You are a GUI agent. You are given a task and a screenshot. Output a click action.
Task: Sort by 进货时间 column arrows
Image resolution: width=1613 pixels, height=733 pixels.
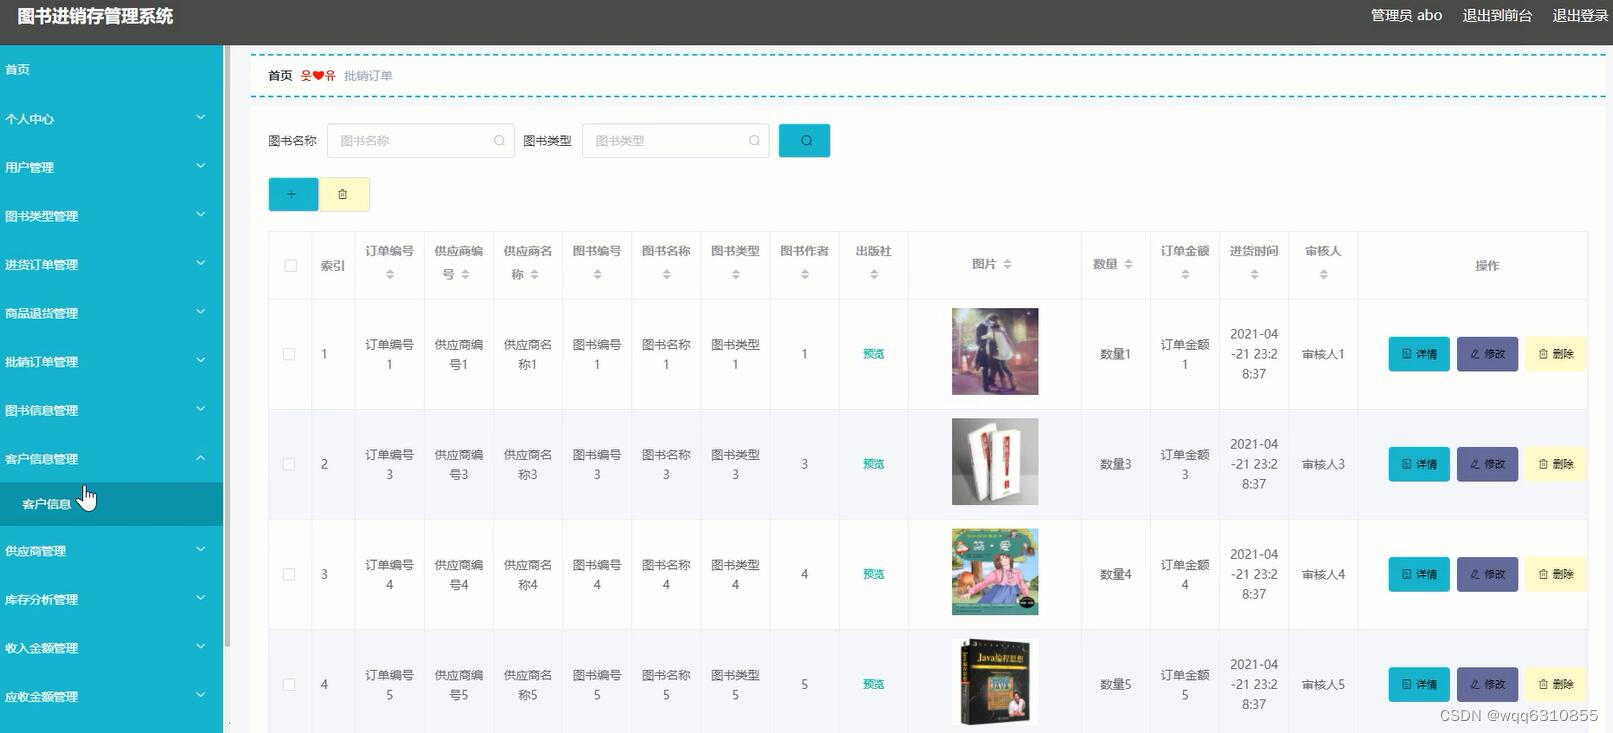tap(1254, 274)
